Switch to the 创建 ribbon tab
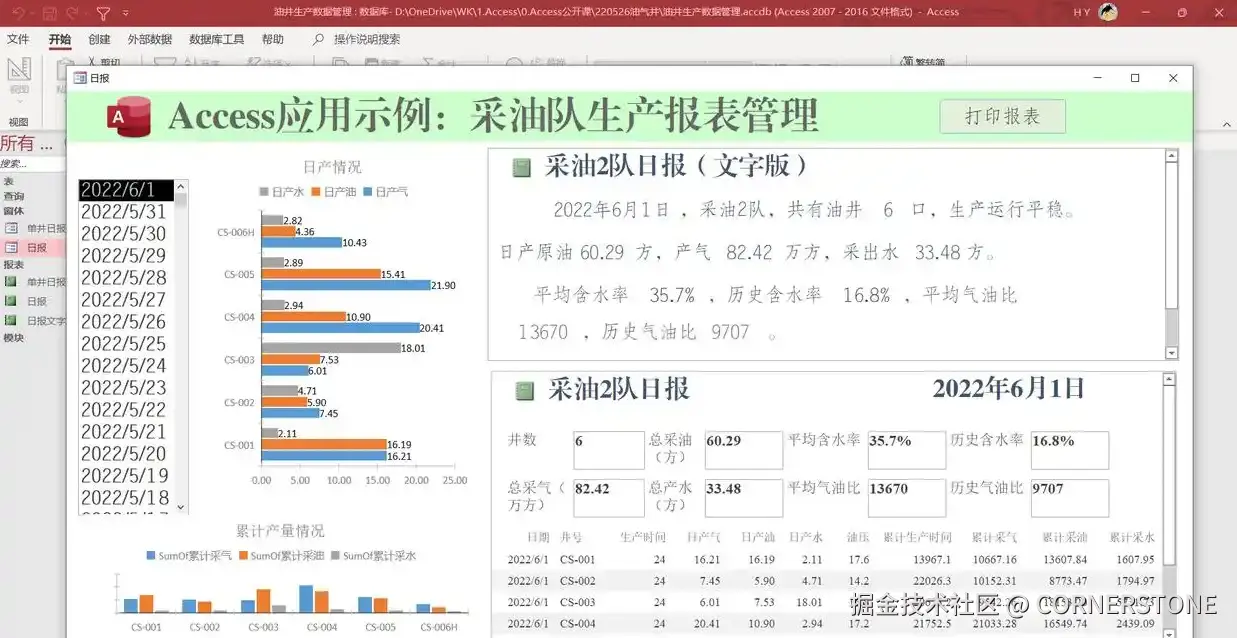 click(x=99, y=40)
